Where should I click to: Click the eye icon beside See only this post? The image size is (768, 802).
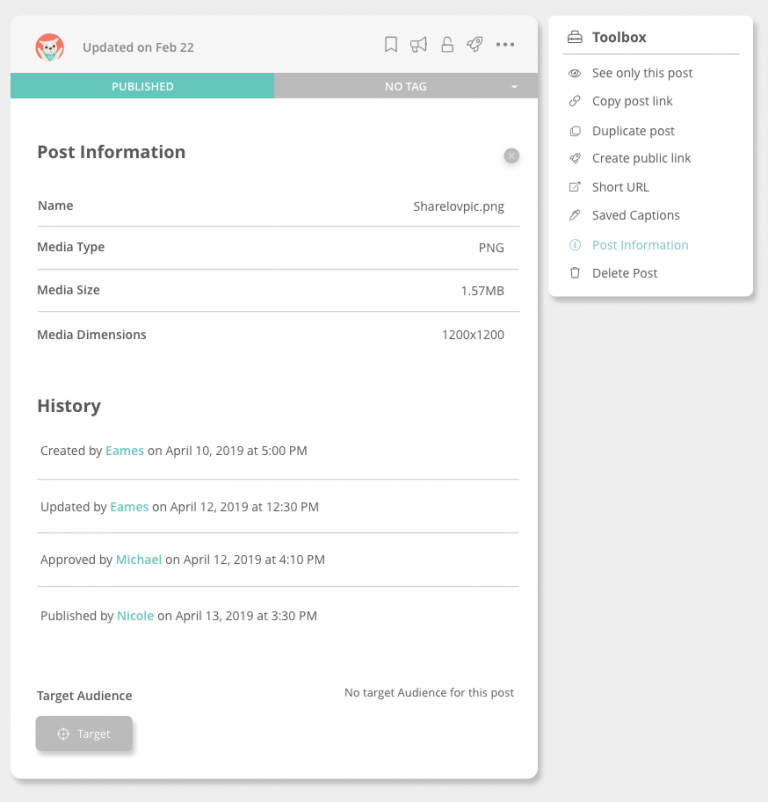tap(575, 73)
